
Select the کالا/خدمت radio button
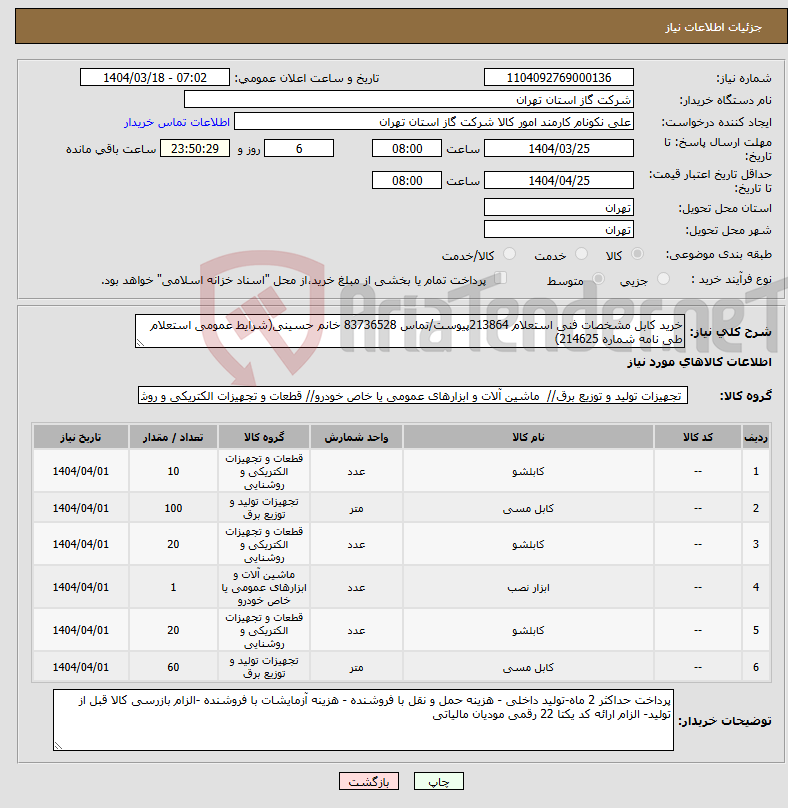(x=509, y=254)
